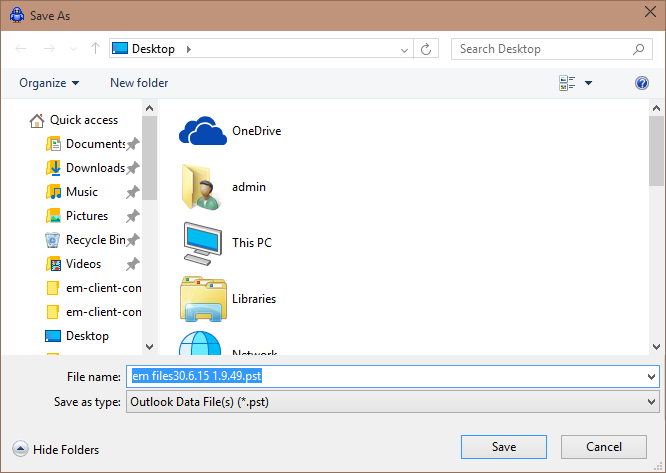Click the Pictures pin icon

(x=133, y=216)
